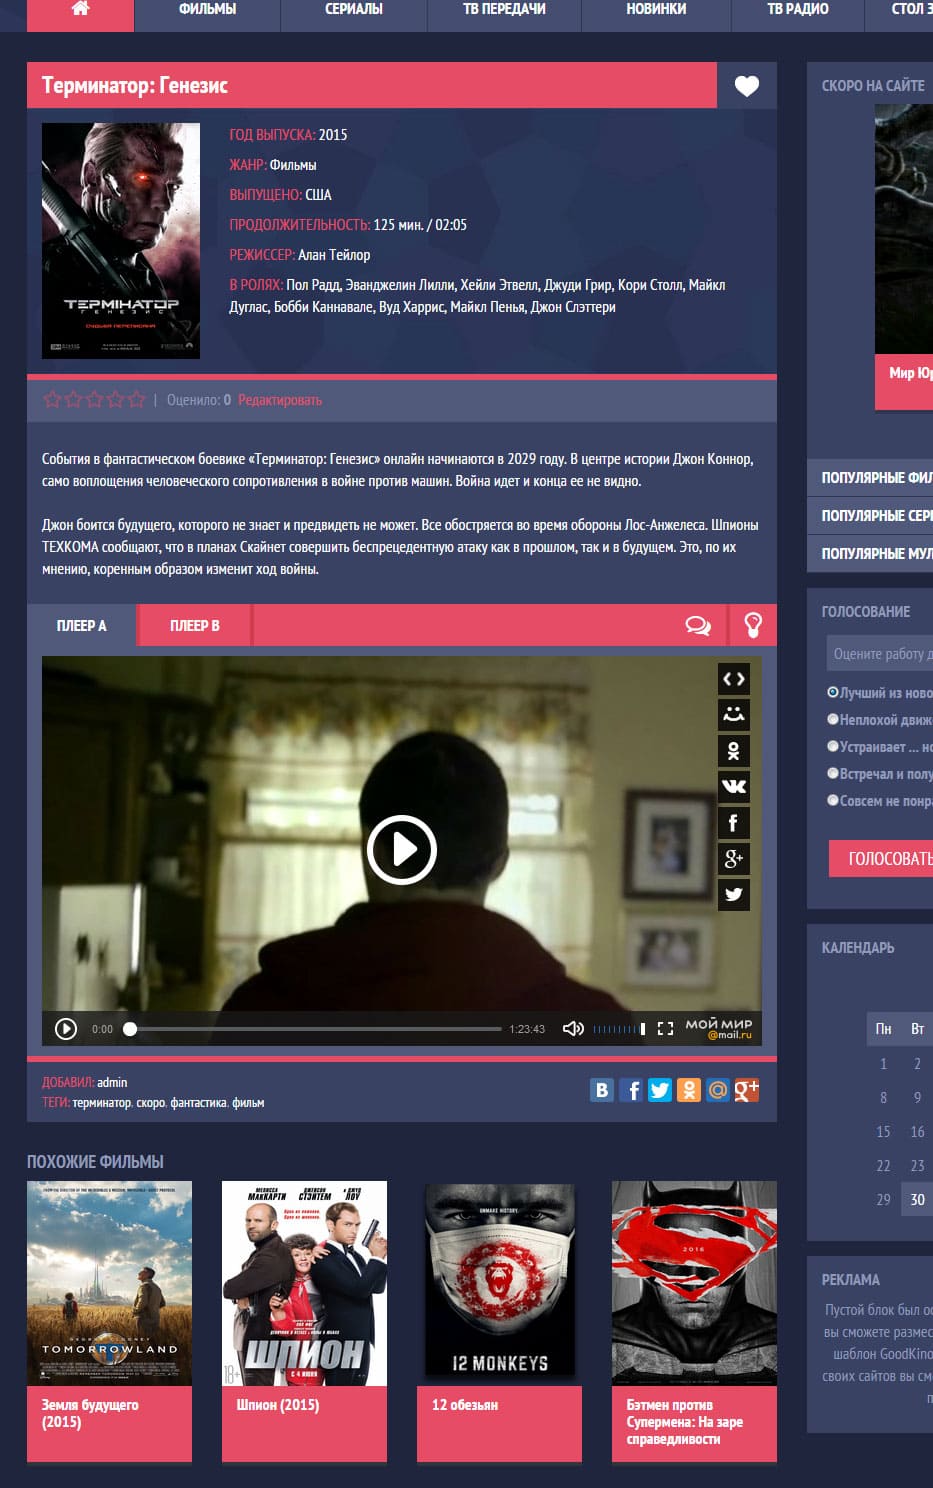Enter fullscreen mode in video player
Image resolution: width=933 pixels, height=1488 pixels.
click(x=665, y=1029)
